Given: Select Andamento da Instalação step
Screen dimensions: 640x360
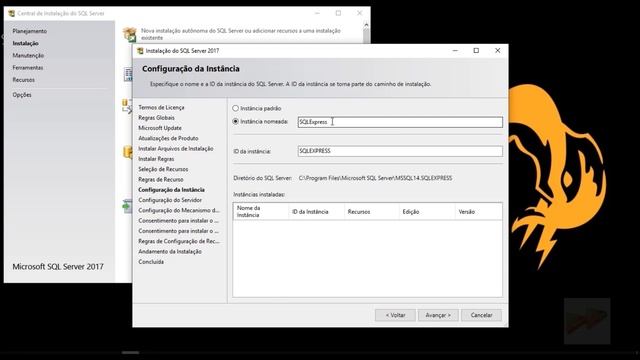Looking at the screenshot, I should (170, 251).
